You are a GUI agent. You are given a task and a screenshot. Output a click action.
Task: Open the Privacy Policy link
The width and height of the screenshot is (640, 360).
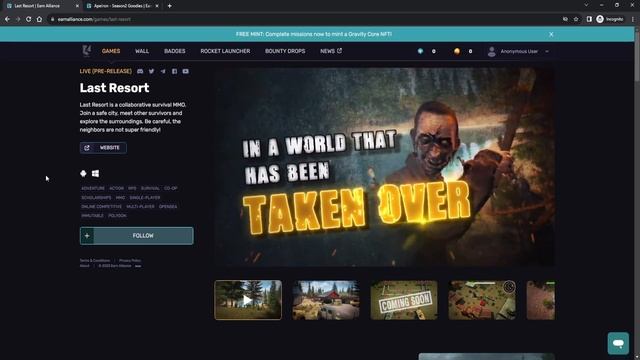[130, 260]
